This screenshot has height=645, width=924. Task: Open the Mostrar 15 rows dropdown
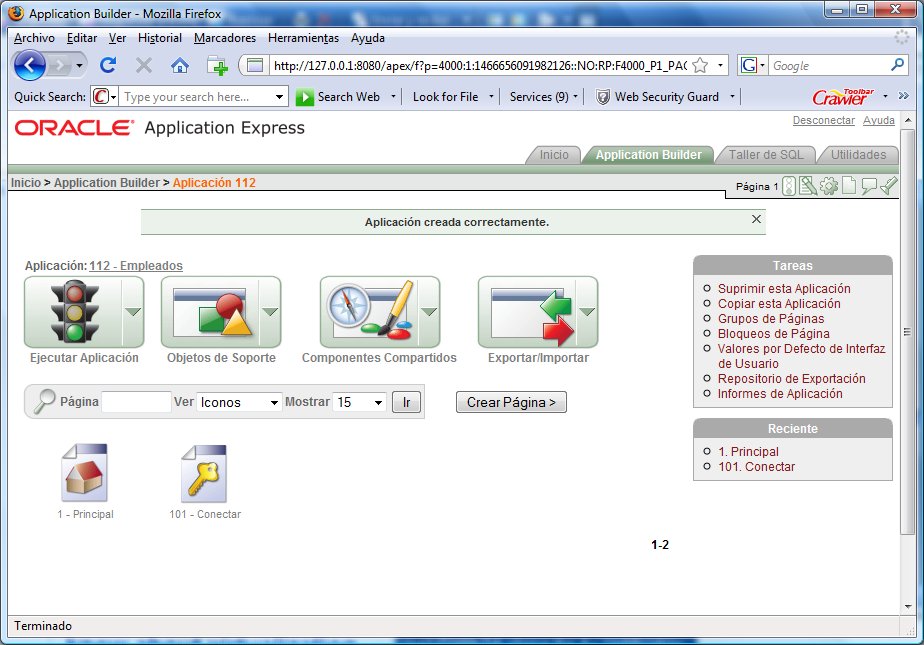tap(359, 402)
